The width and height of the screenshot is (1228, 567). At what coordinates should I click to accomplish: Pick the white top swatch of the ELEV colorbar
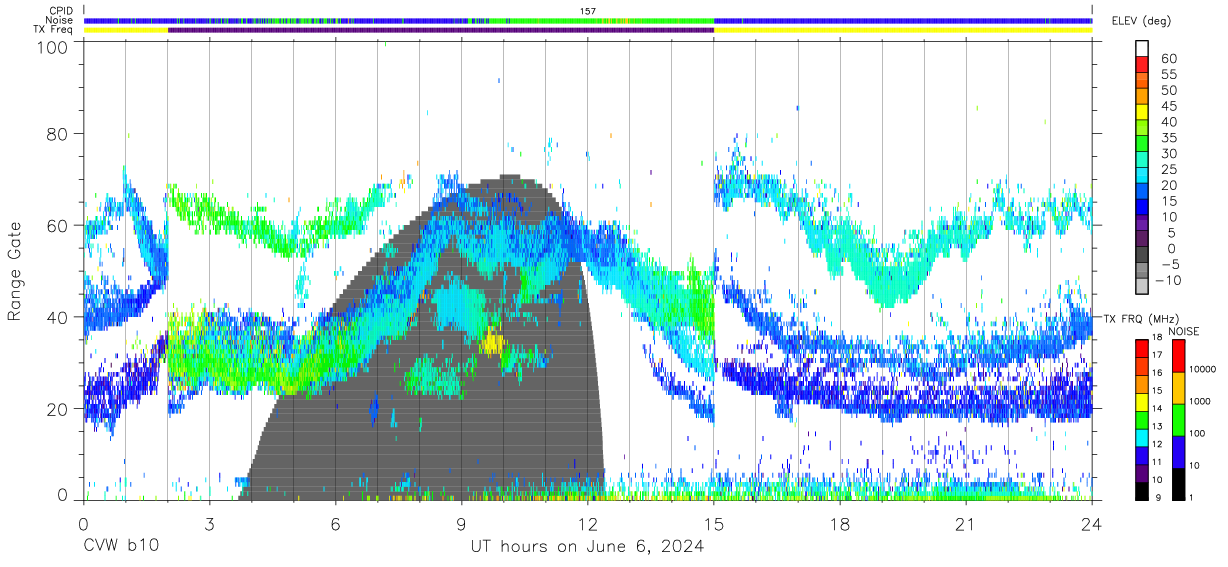pyautogui.click(x=1142, y=49)
